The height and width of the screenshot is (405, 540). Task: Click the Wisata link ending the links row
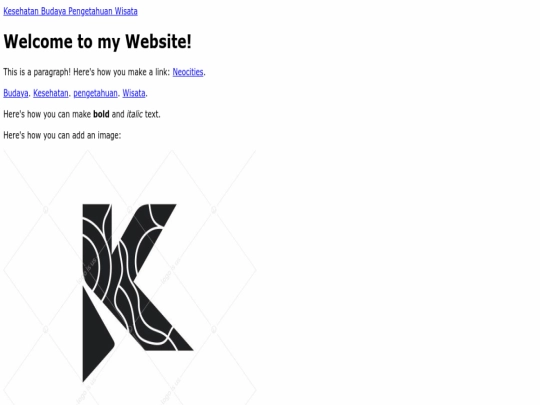(134, 93)
